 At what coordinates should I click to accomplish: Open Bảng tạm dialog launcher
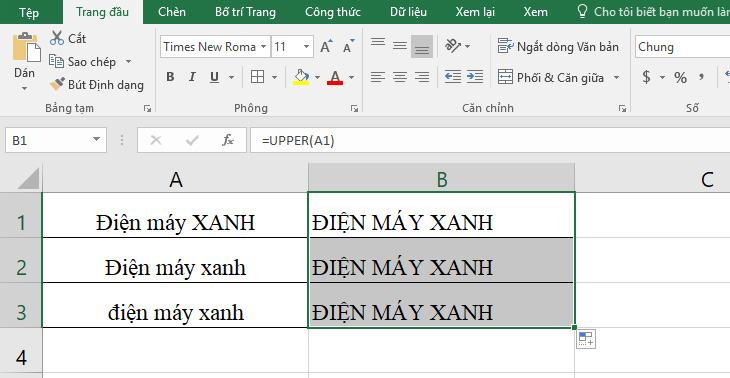[x=147, y=108]
